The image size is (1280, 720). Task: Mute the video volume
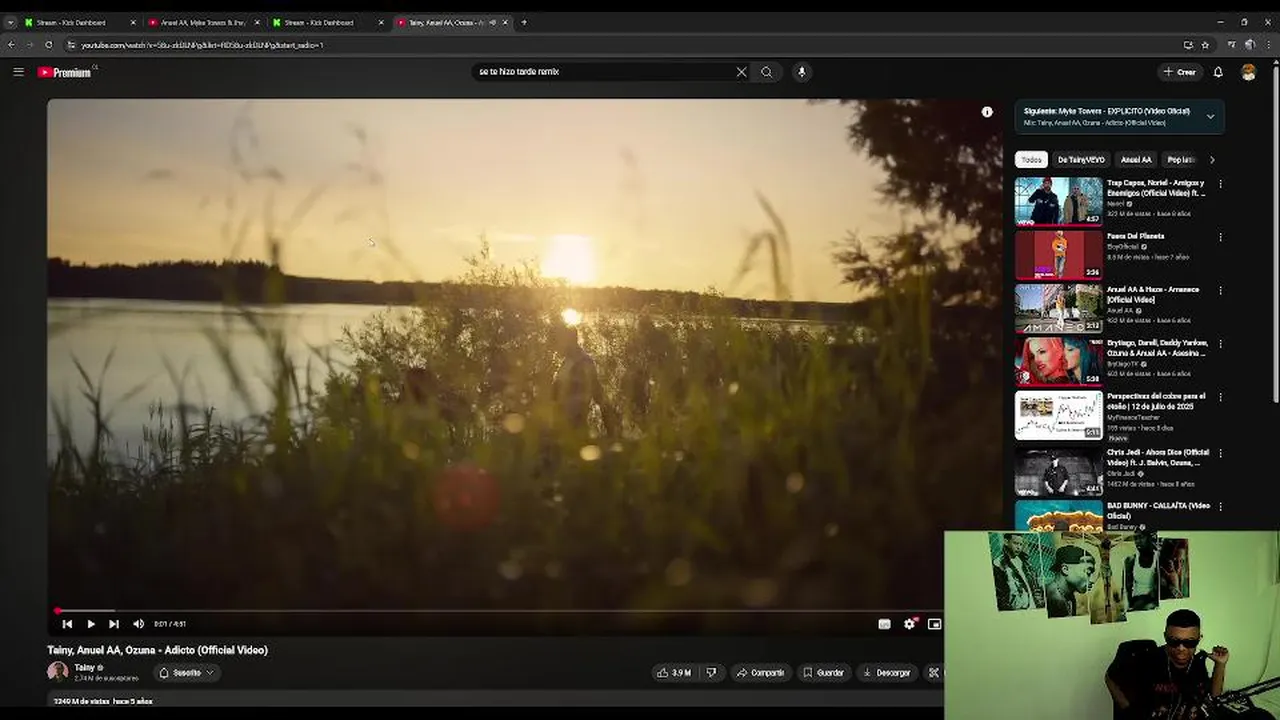click(x=138, y=624)
